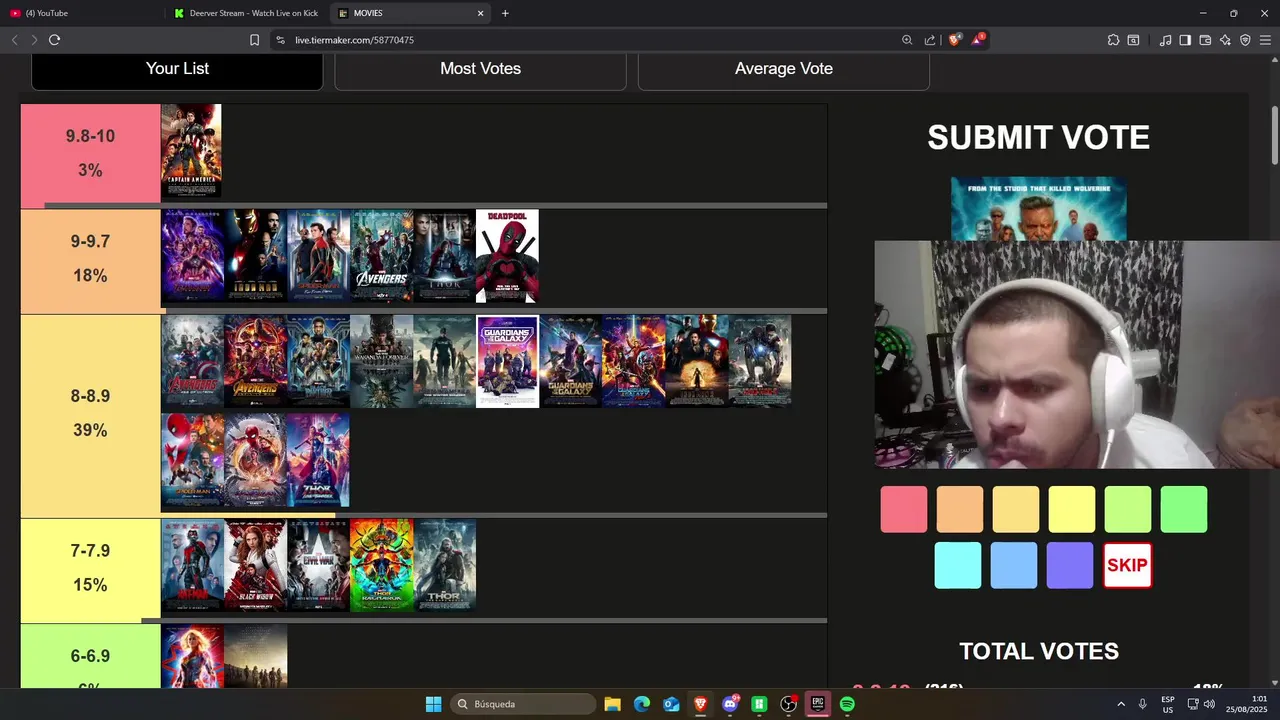This screenshot has height=720, width=1280.
Task: Click the browser forward arrow
Action: click(x=34, y=40)
